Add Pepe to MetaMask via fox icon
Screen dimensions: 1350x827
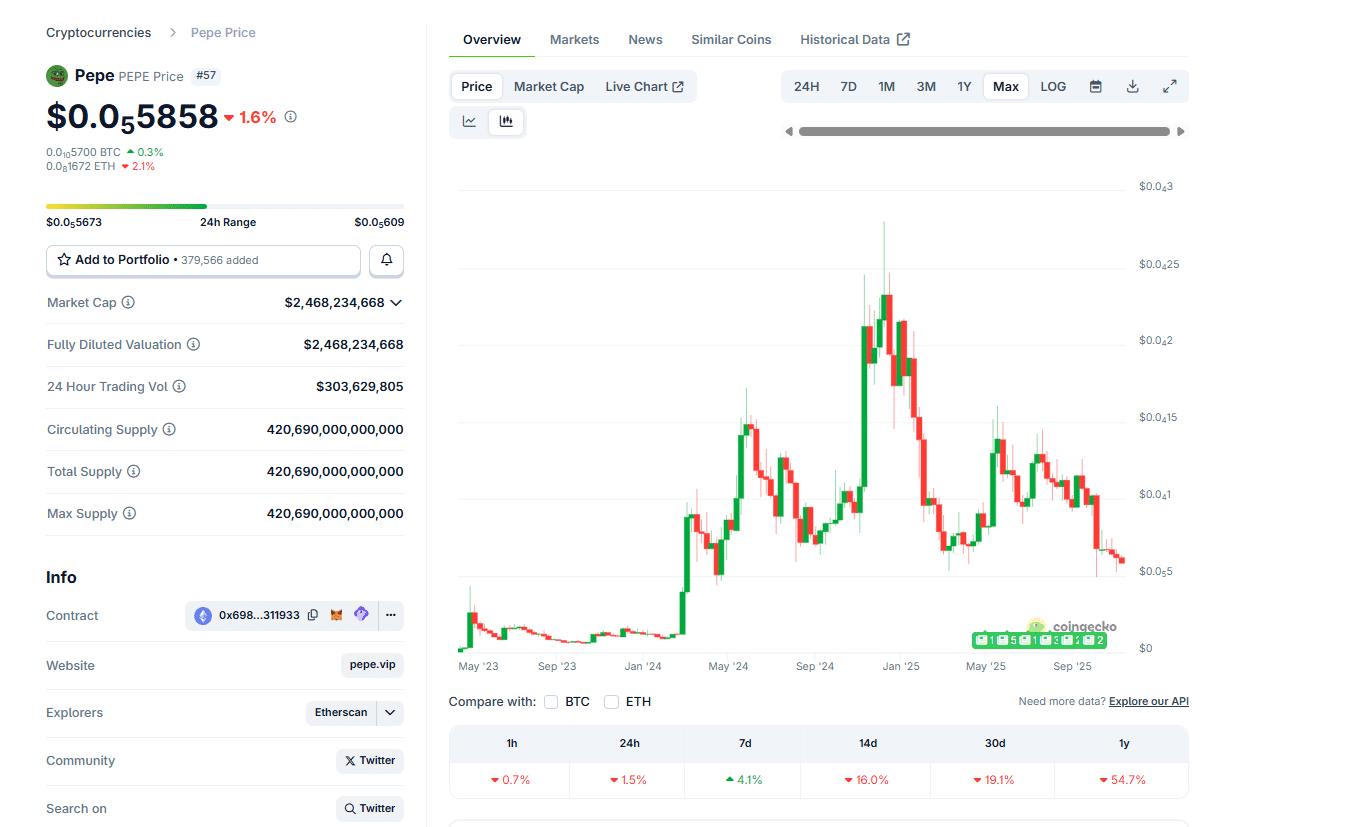(x=337, y=615)
